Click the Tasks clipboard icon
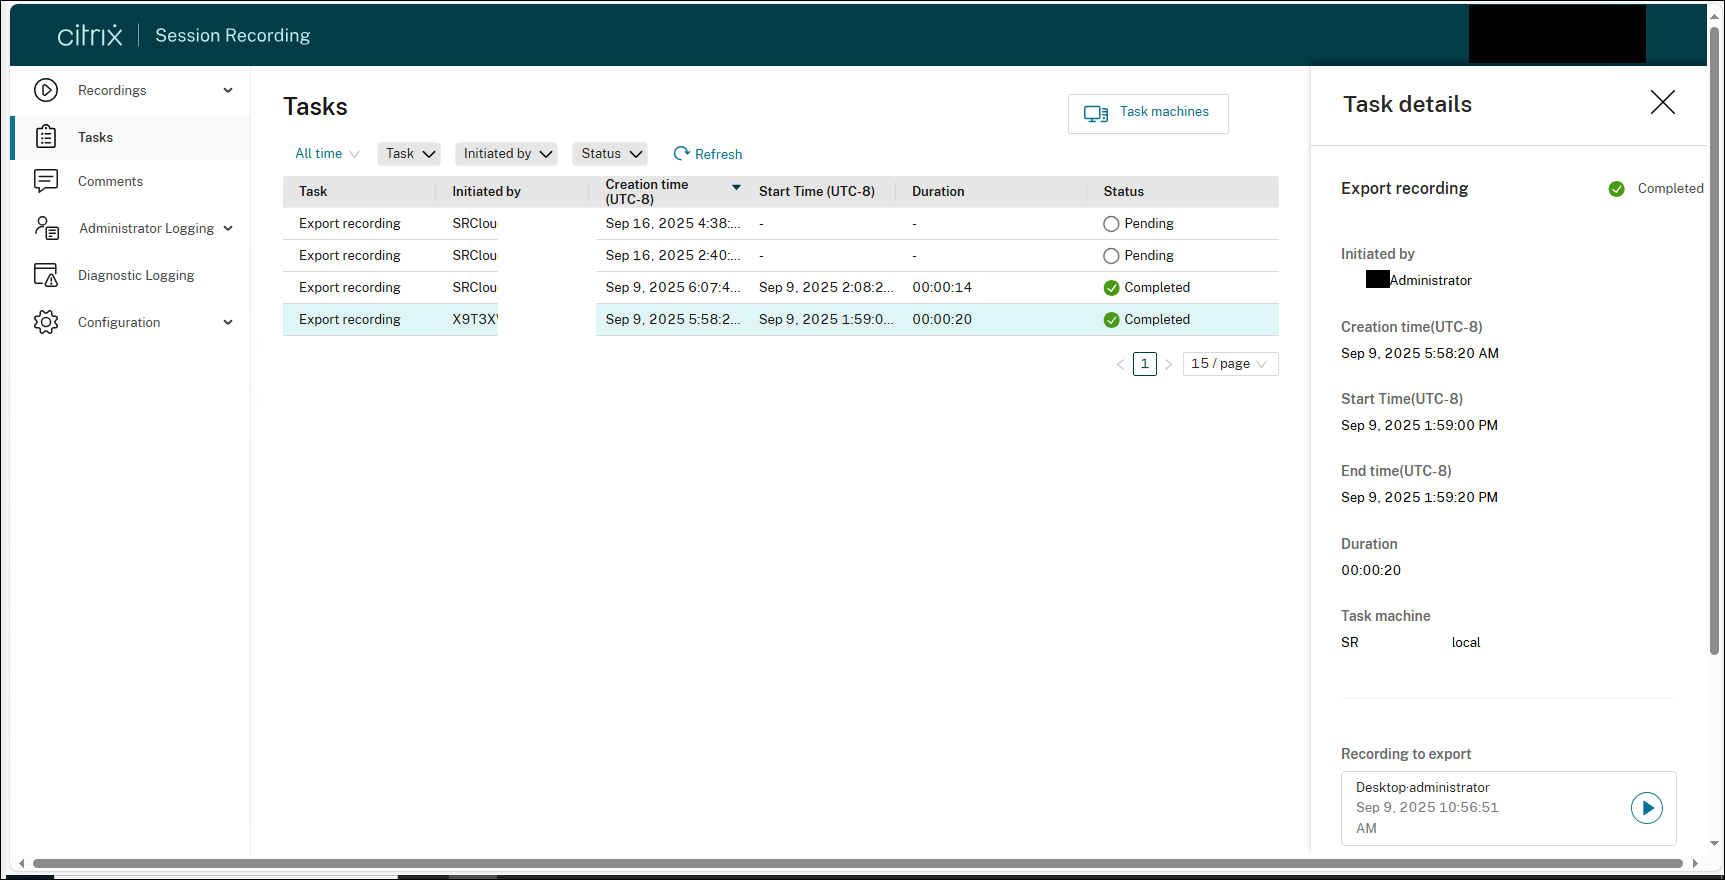Viewport: 1725px width, 880px height. pos(46,137)
